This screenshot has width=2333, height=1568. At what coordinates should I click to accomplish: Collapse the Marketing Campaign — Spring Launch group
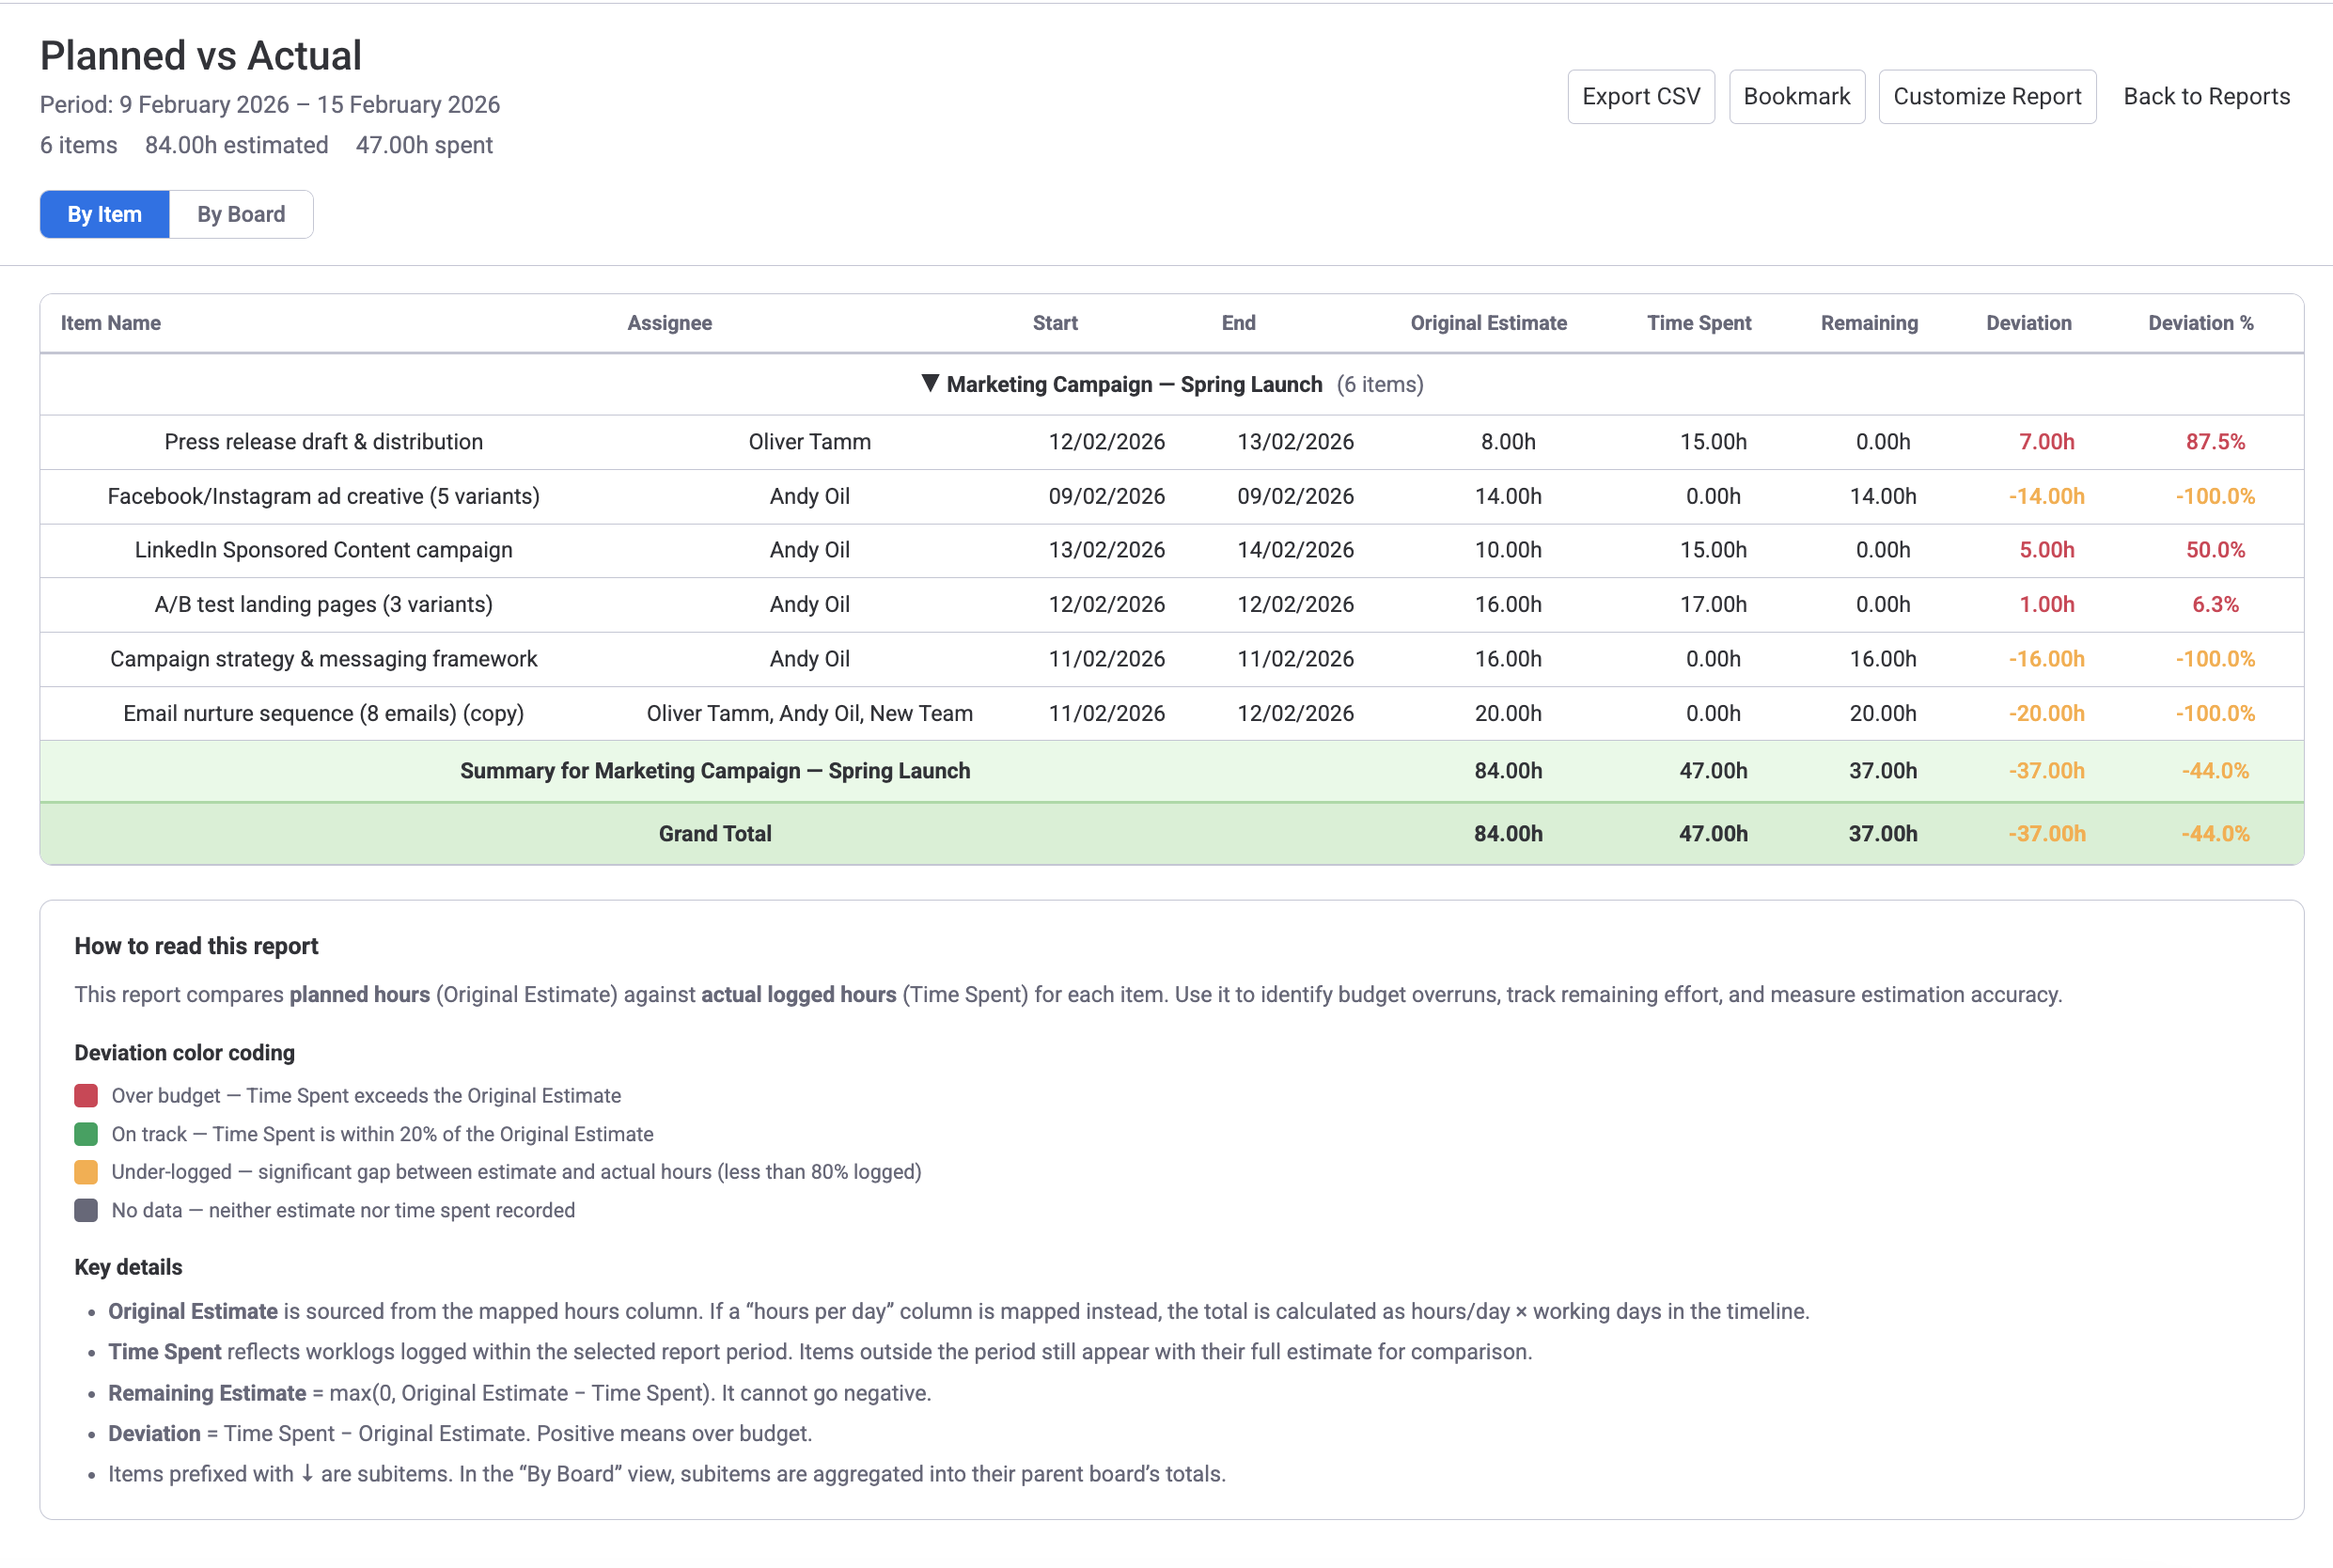point(929,383)
